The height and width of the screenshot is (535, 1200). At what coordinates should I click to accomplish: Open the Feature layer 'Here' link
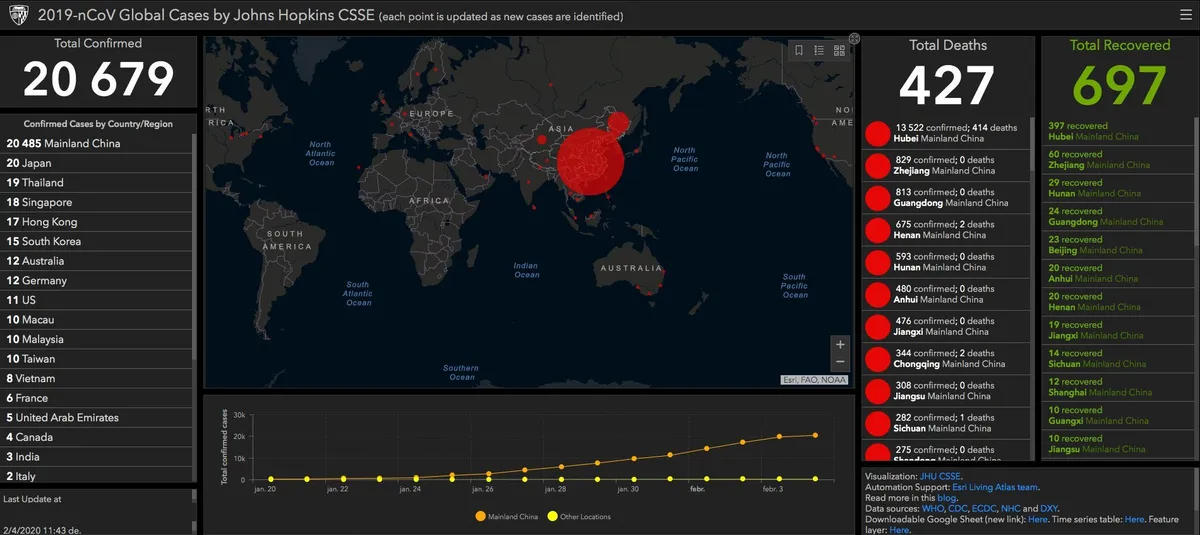(899, 530)
